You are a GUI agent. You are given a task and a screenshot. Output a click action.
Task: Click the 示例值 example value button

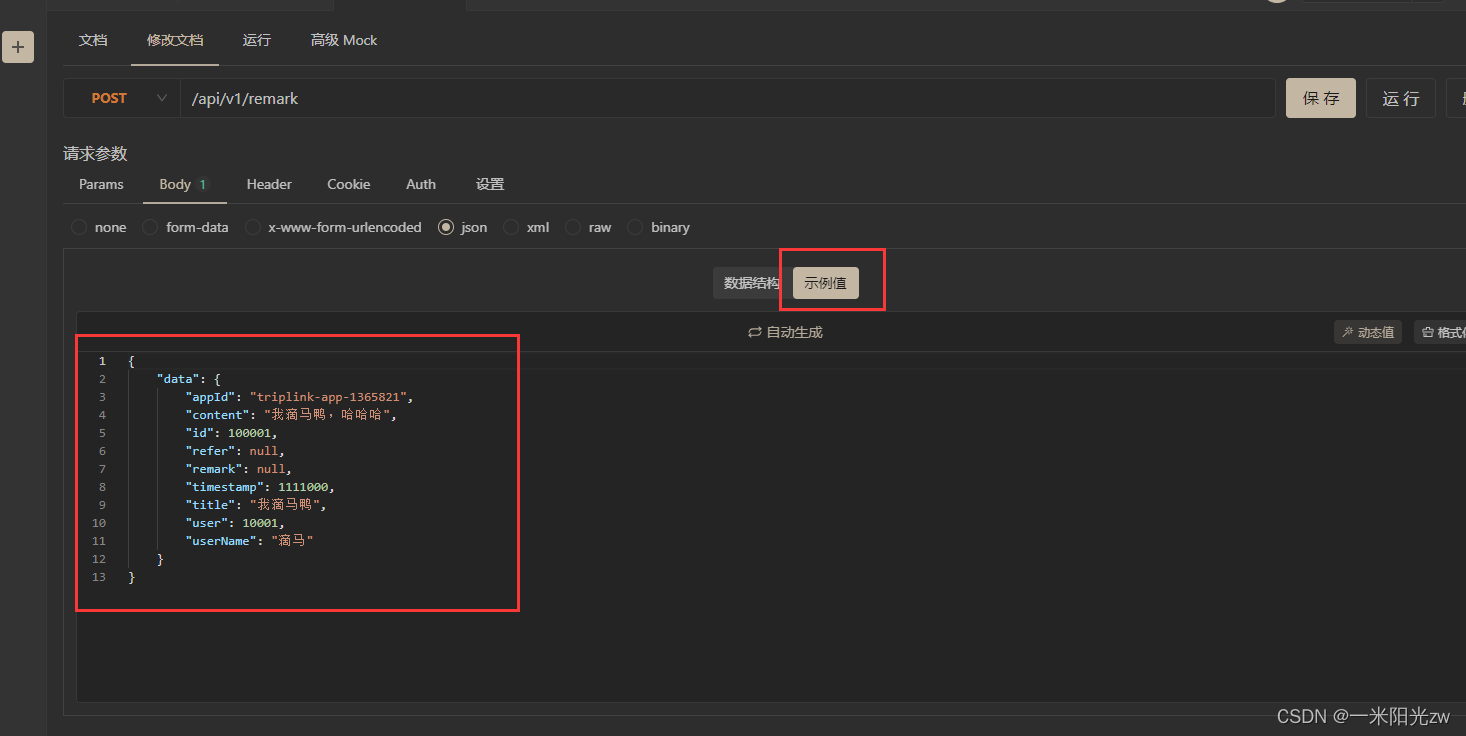coord(824,282)
